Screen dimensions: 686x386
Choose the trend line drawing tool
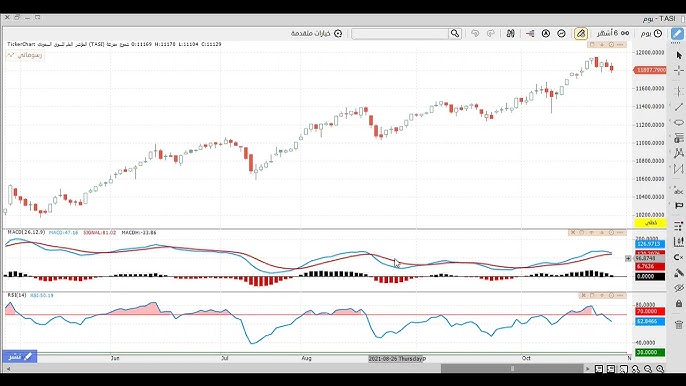[679, 107]
